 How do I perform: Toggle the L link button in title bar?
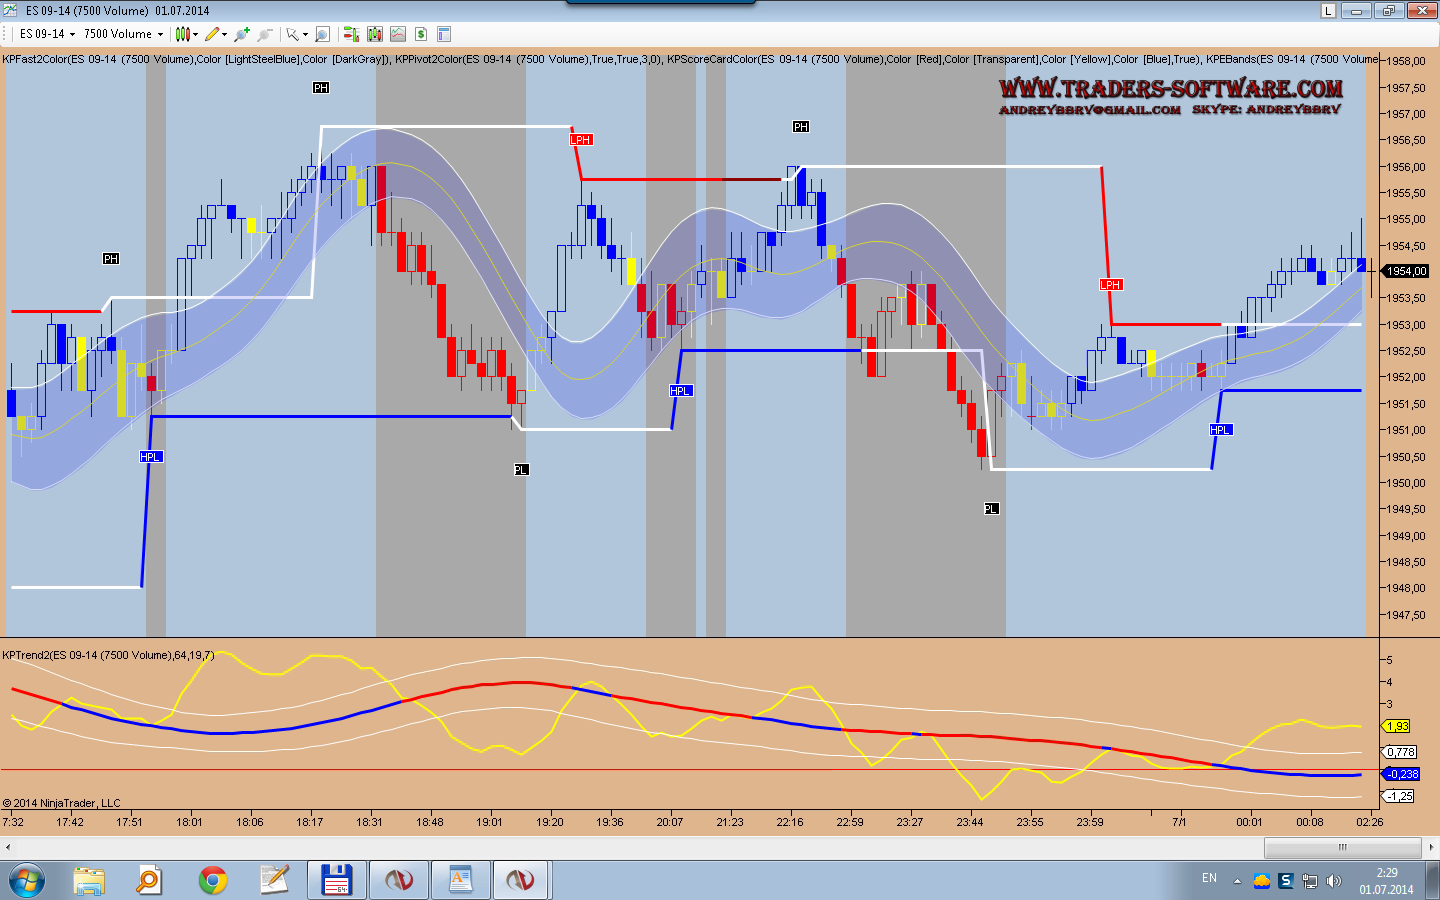pos(1328,11)
